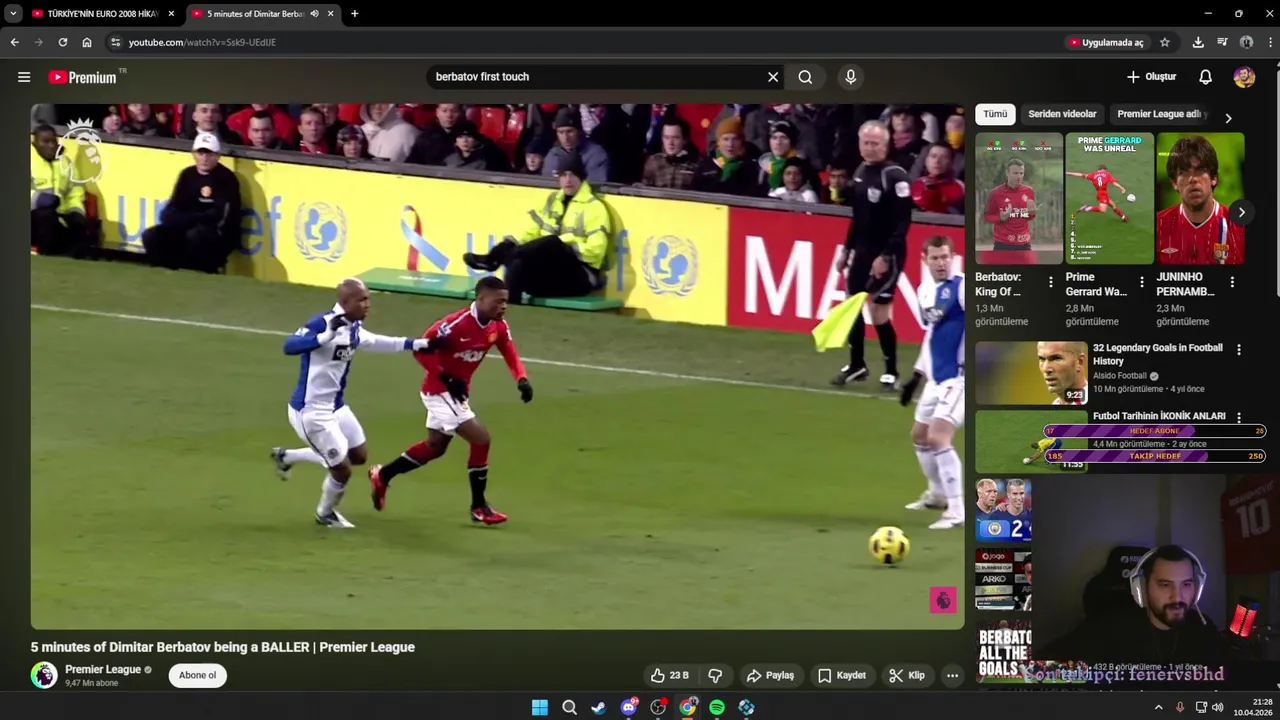1280x720 pixels.
Task: Open Berbatov: King Of short thumbnail
Action: click(x=1019, y=198)
